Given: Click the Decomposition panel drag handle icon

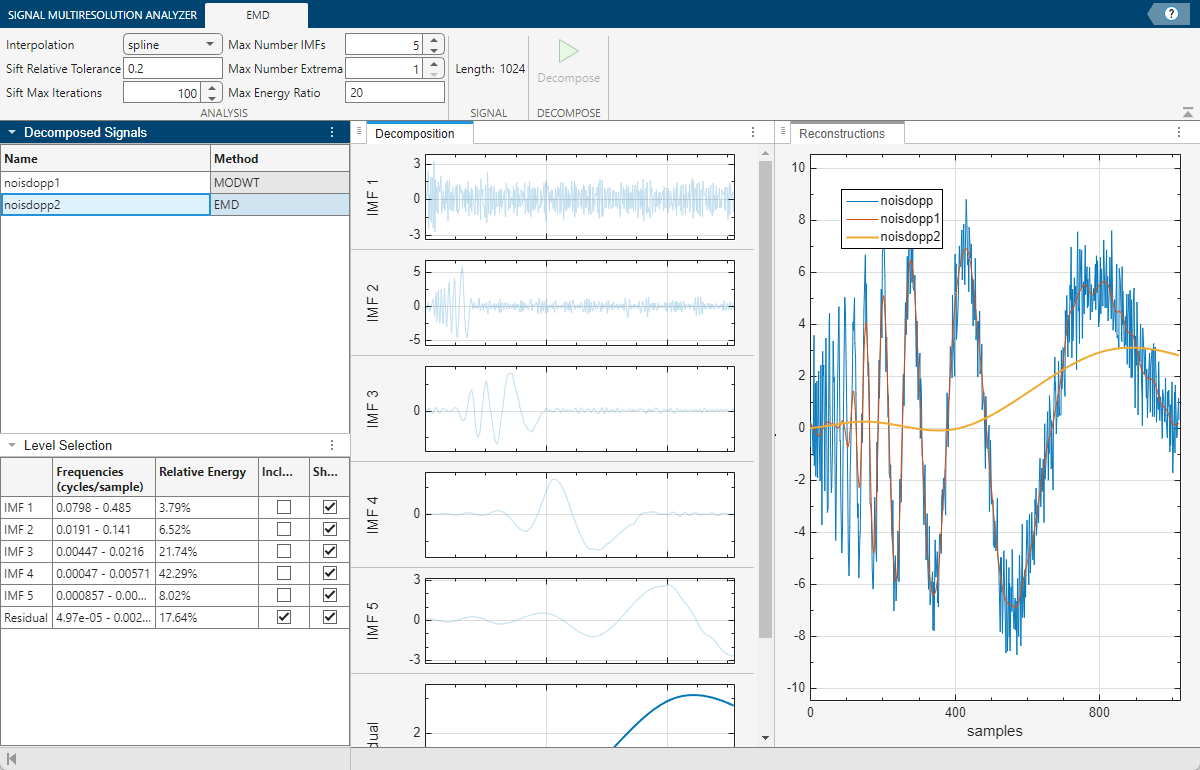Looking at the screenshot, I should pos(360,131).
